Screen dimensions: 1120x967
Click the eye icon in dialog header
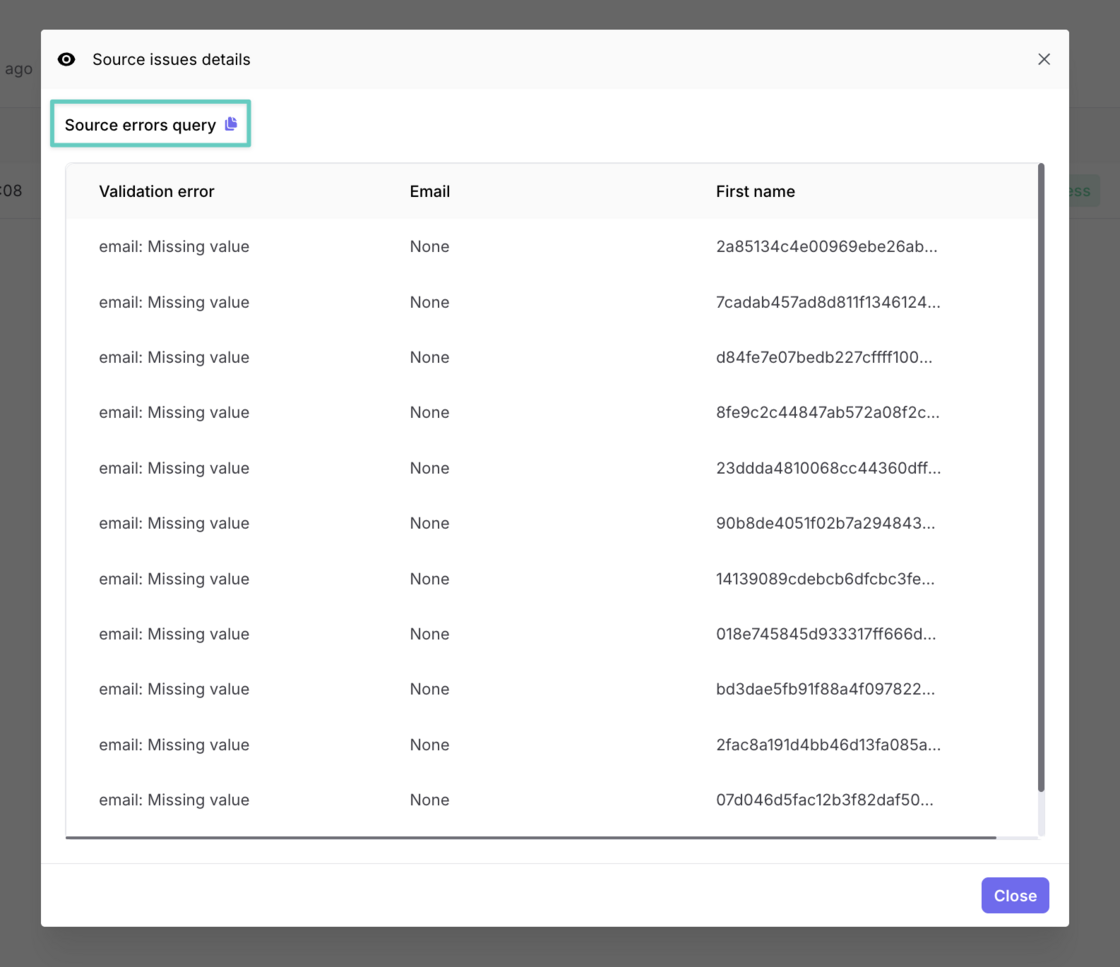67,60
